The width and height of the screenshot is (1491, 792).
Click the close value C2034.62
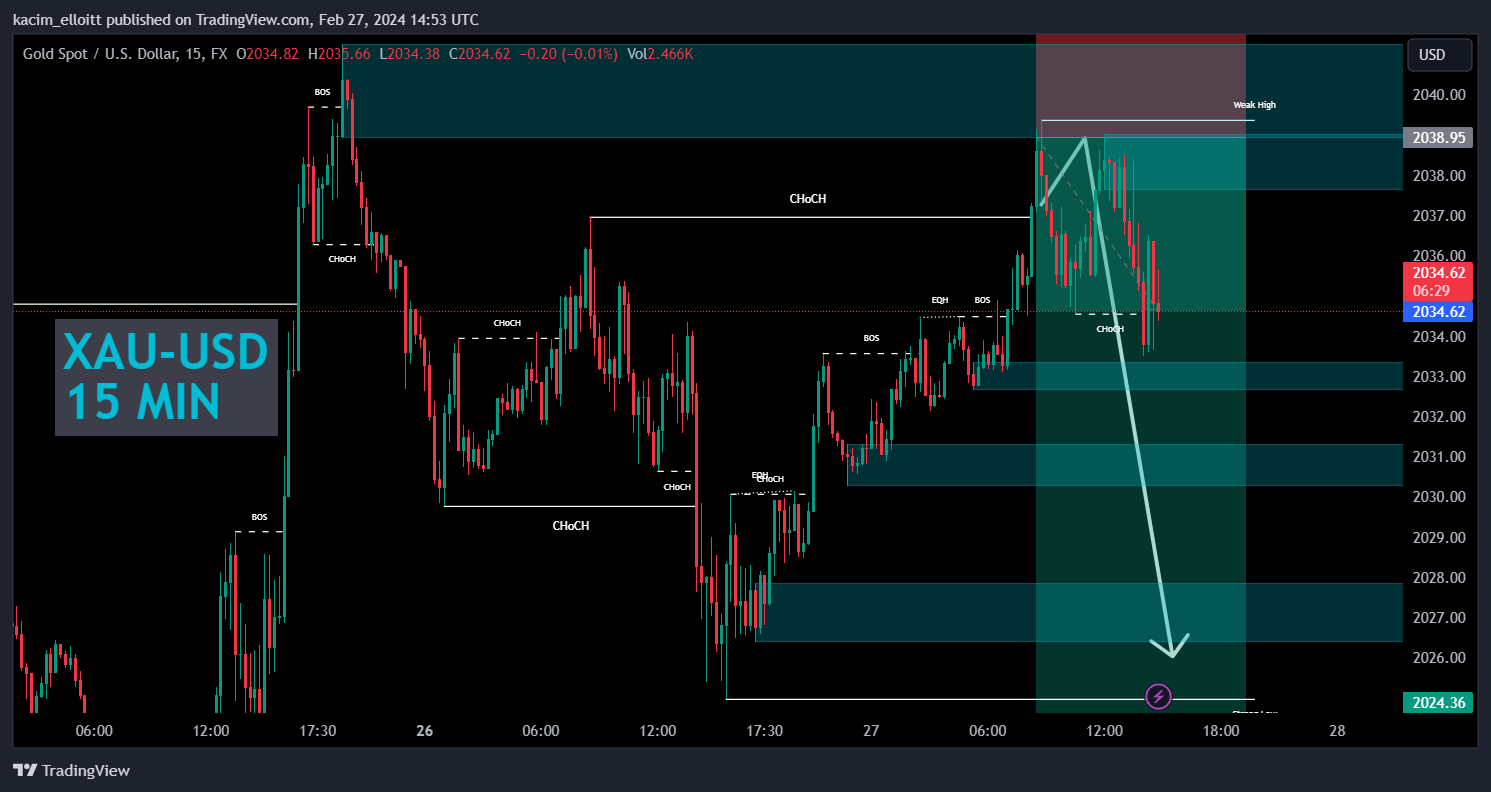pyautogui.click(x=480, y=54)
